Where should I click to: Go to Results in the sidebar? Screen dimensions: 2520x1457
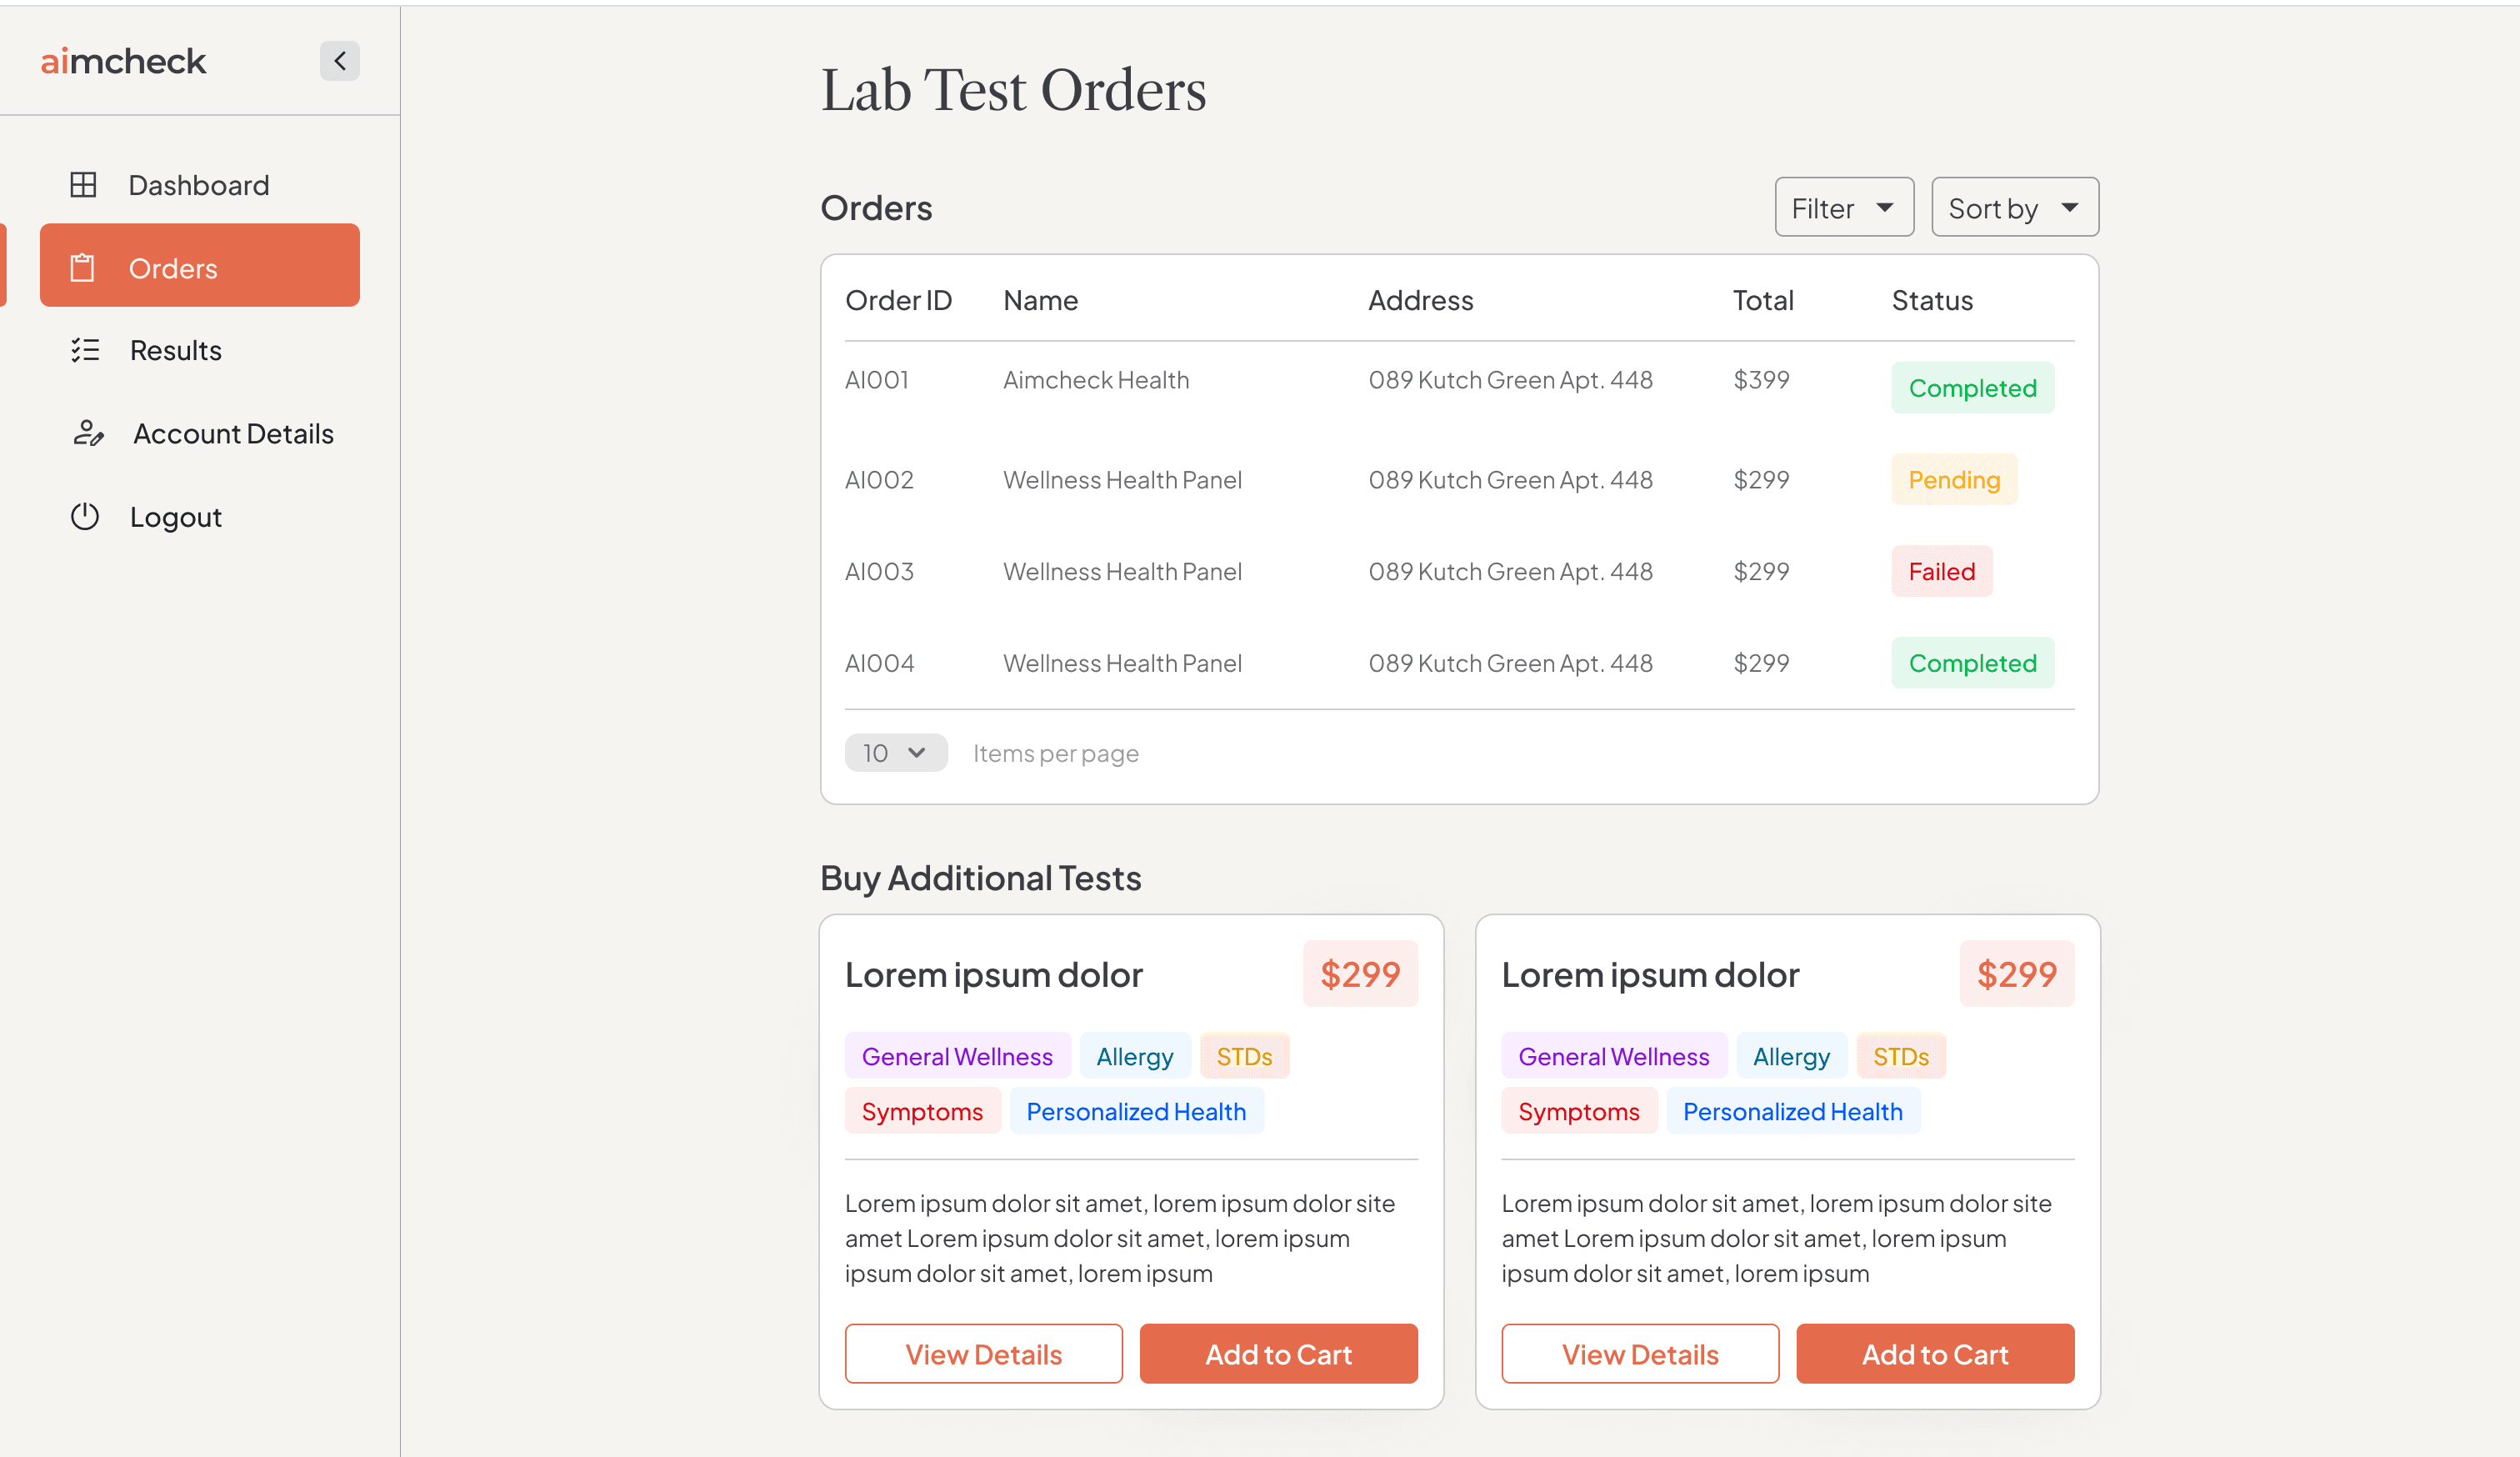click(x=200, y=350)
